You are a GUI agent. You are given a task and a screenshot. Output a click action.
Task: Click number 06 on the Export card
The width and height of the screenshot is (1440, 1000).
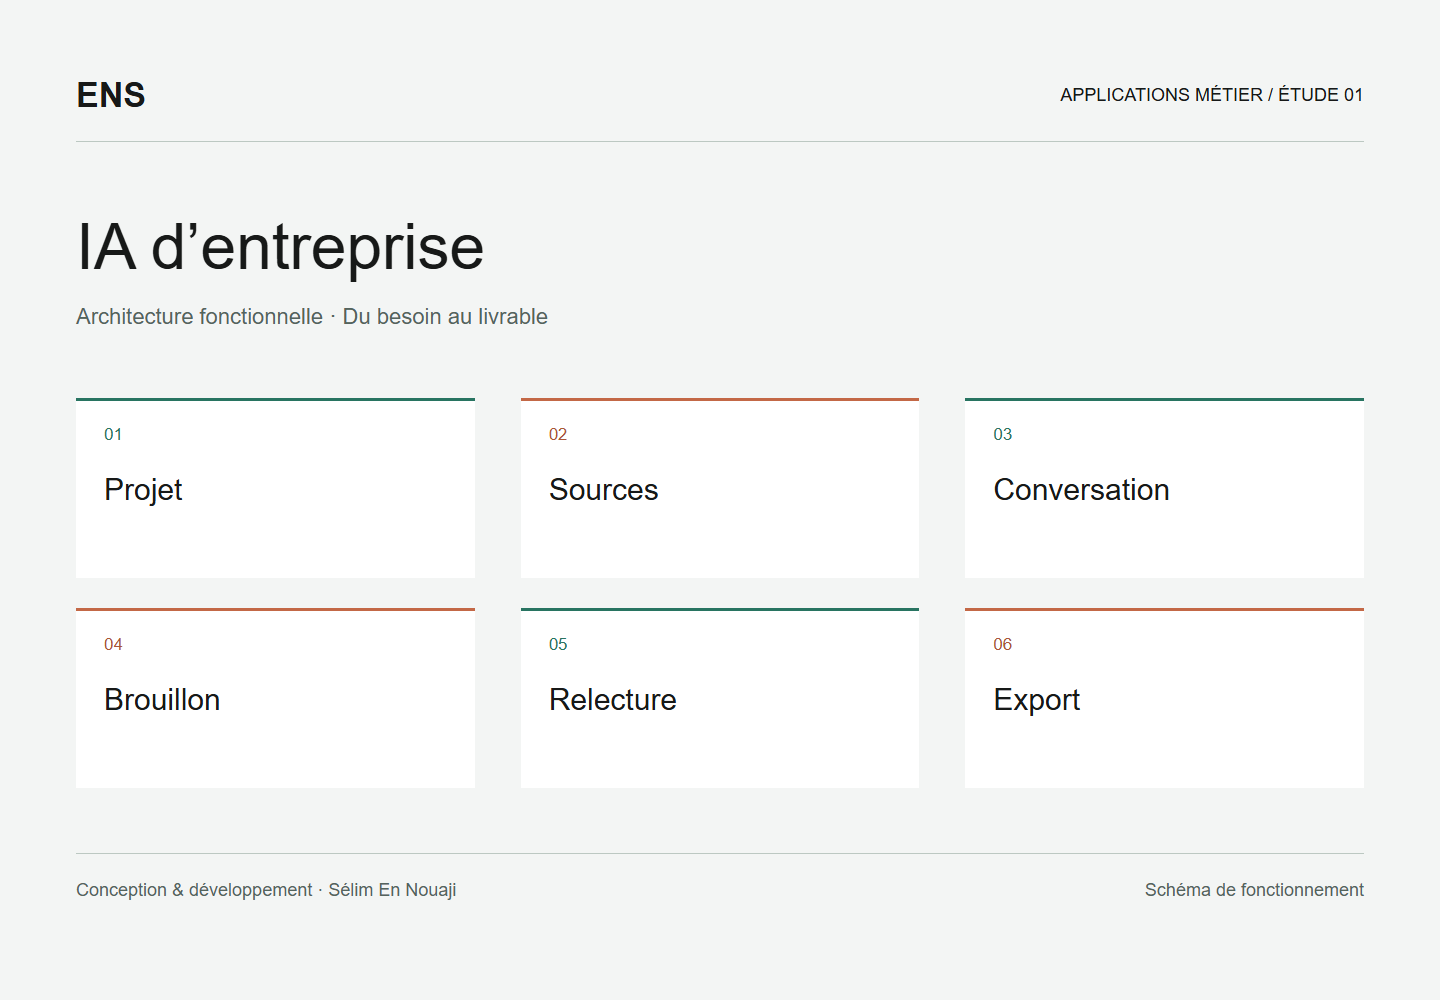click(1002, 644)
